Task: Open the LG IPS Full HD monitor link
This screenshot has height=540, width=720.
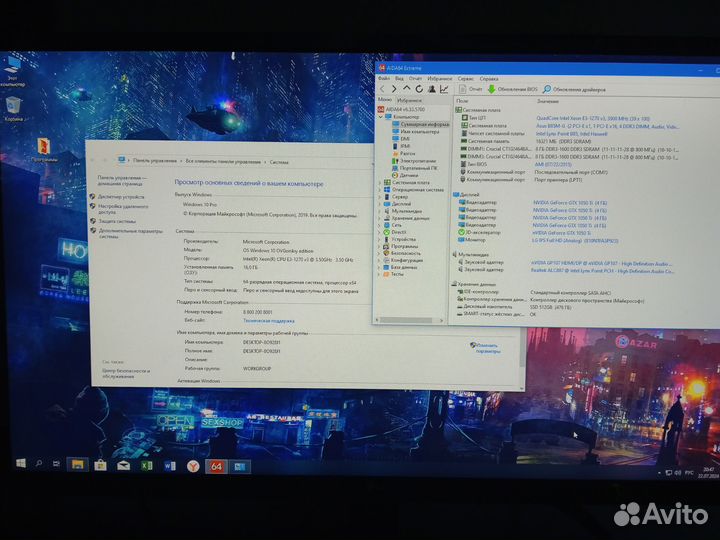Action: 574,240
